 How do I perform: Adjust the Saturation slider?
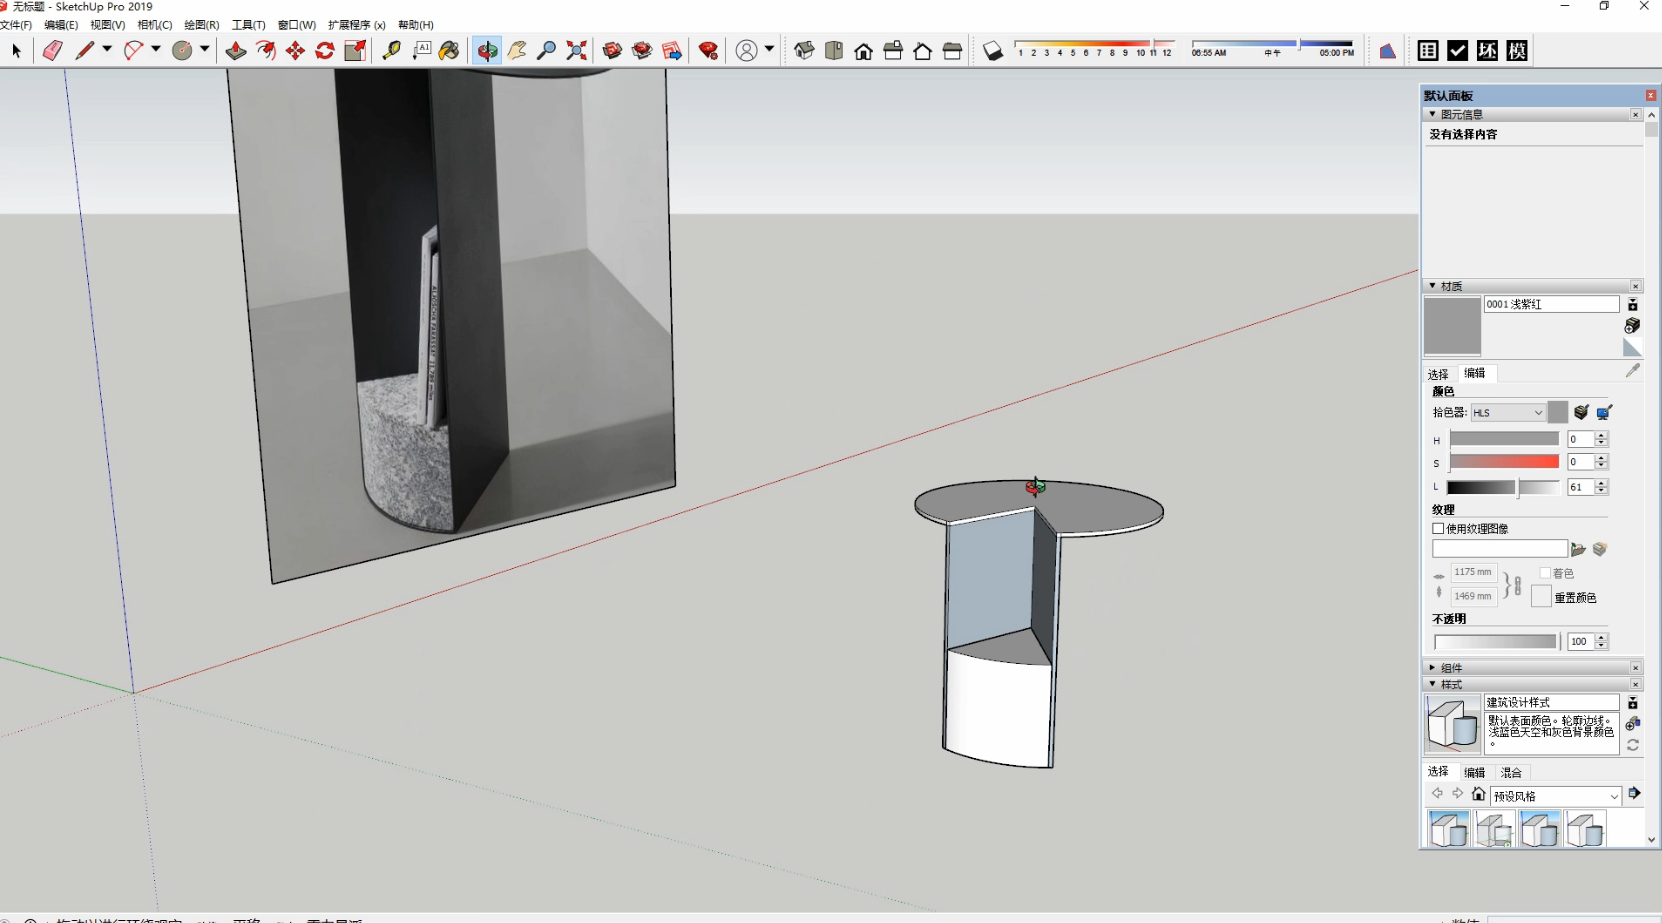coord(1504,462)
